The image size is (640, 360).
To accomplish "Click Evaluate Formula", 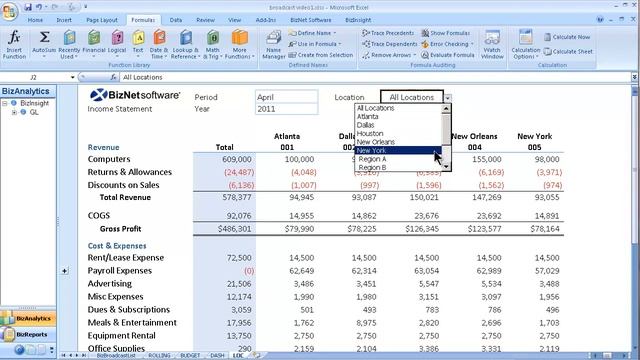I will point(448,55).
